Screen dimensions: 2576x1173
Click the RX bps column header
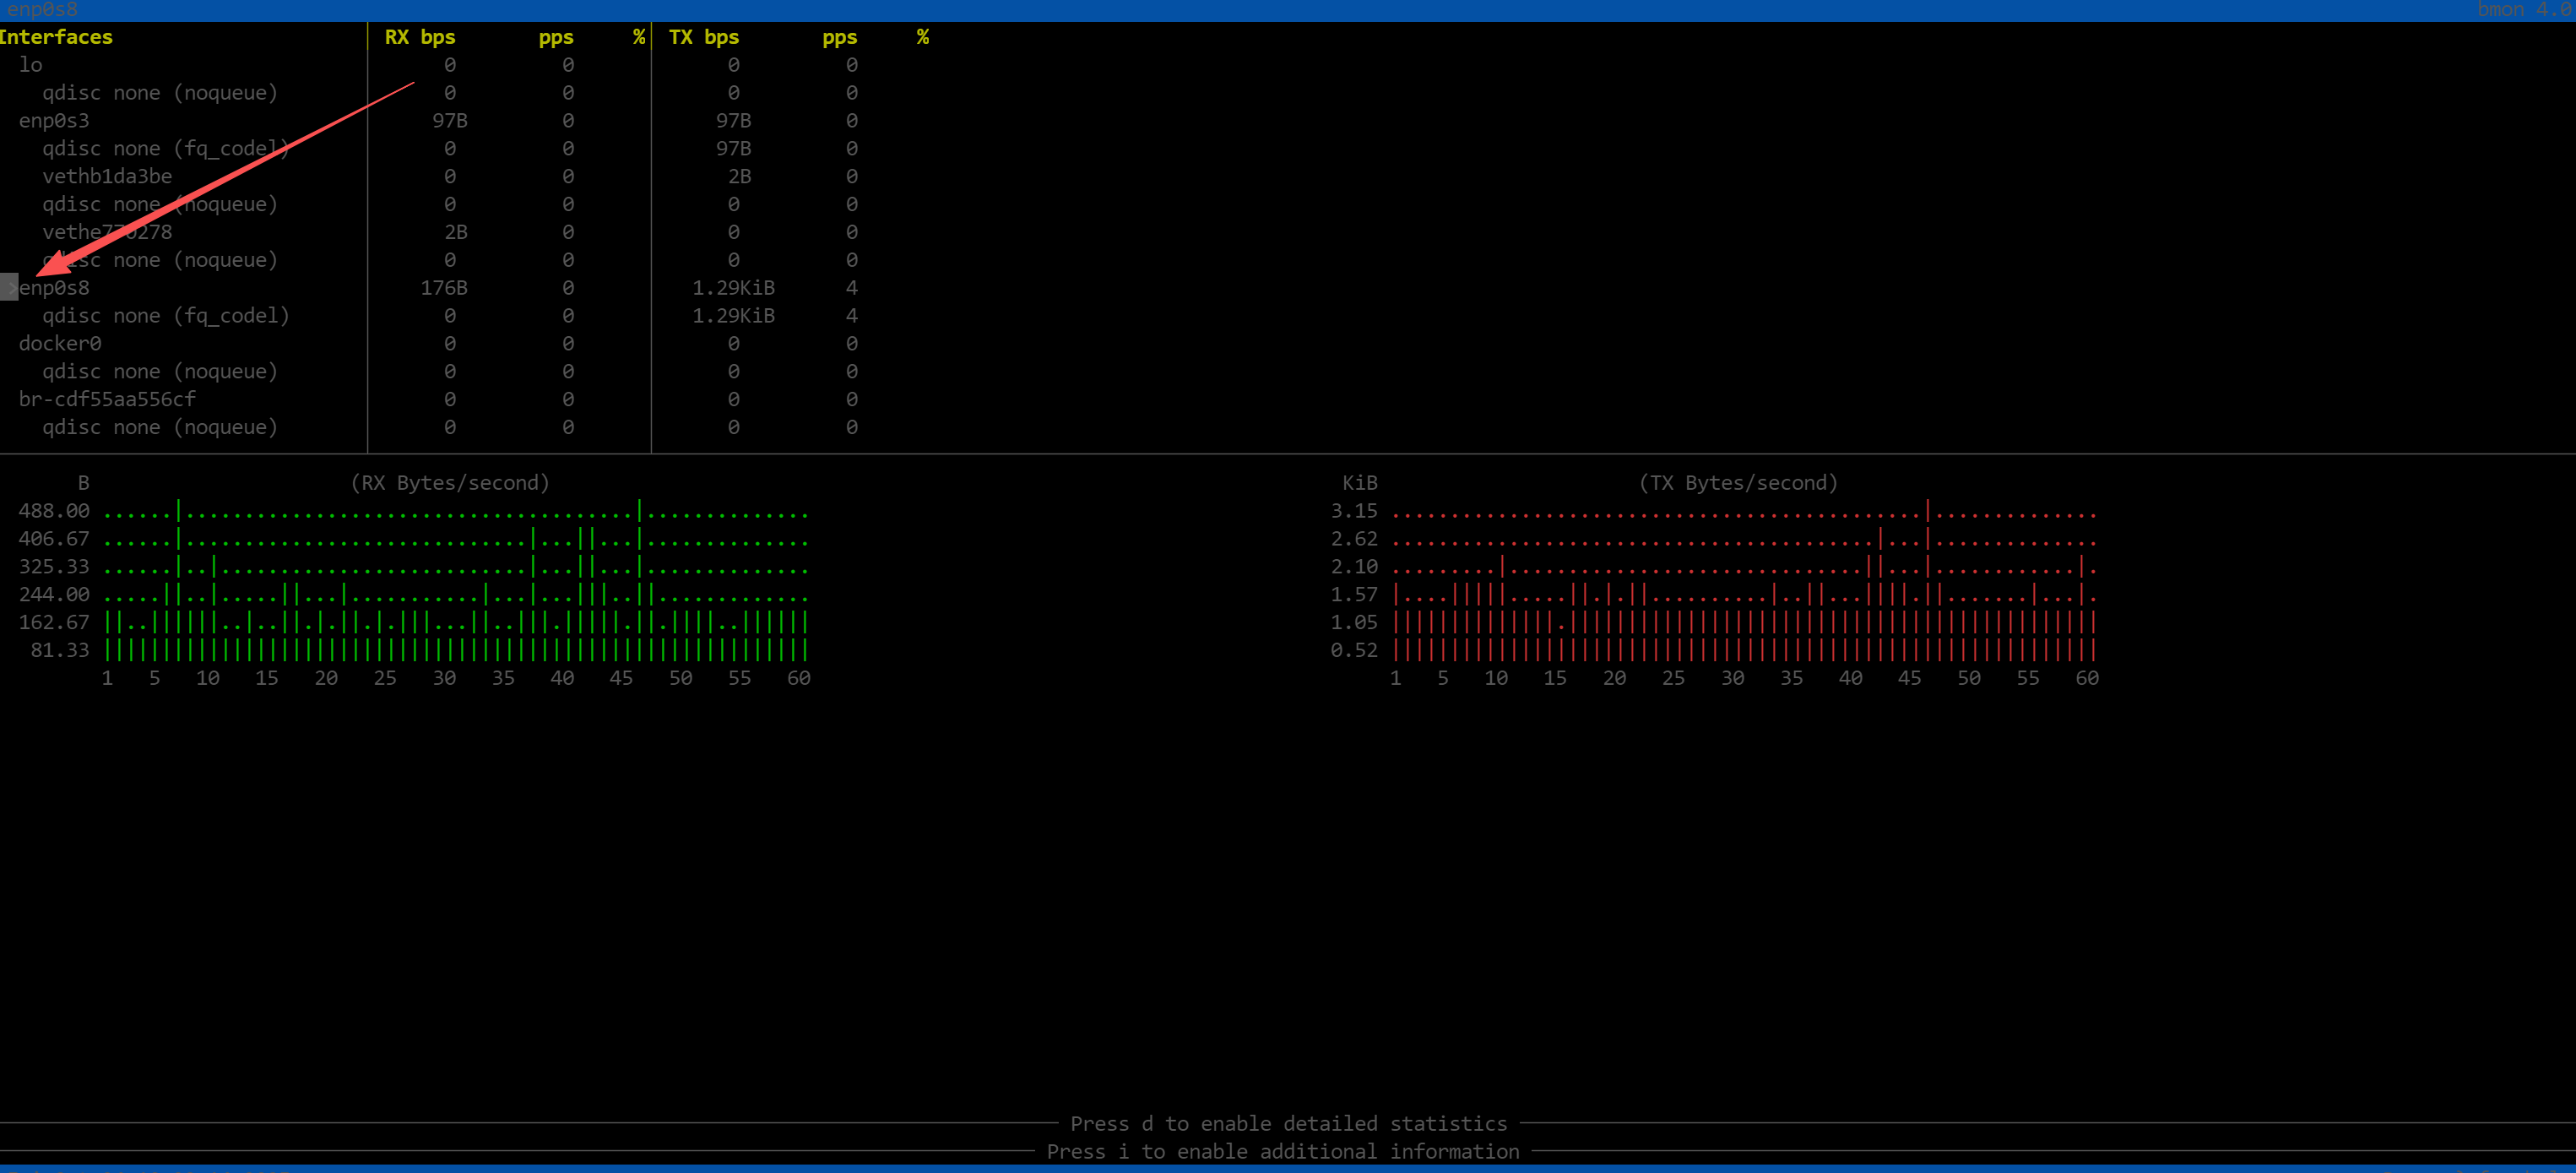pyautogui.click(x=420, y=37)
